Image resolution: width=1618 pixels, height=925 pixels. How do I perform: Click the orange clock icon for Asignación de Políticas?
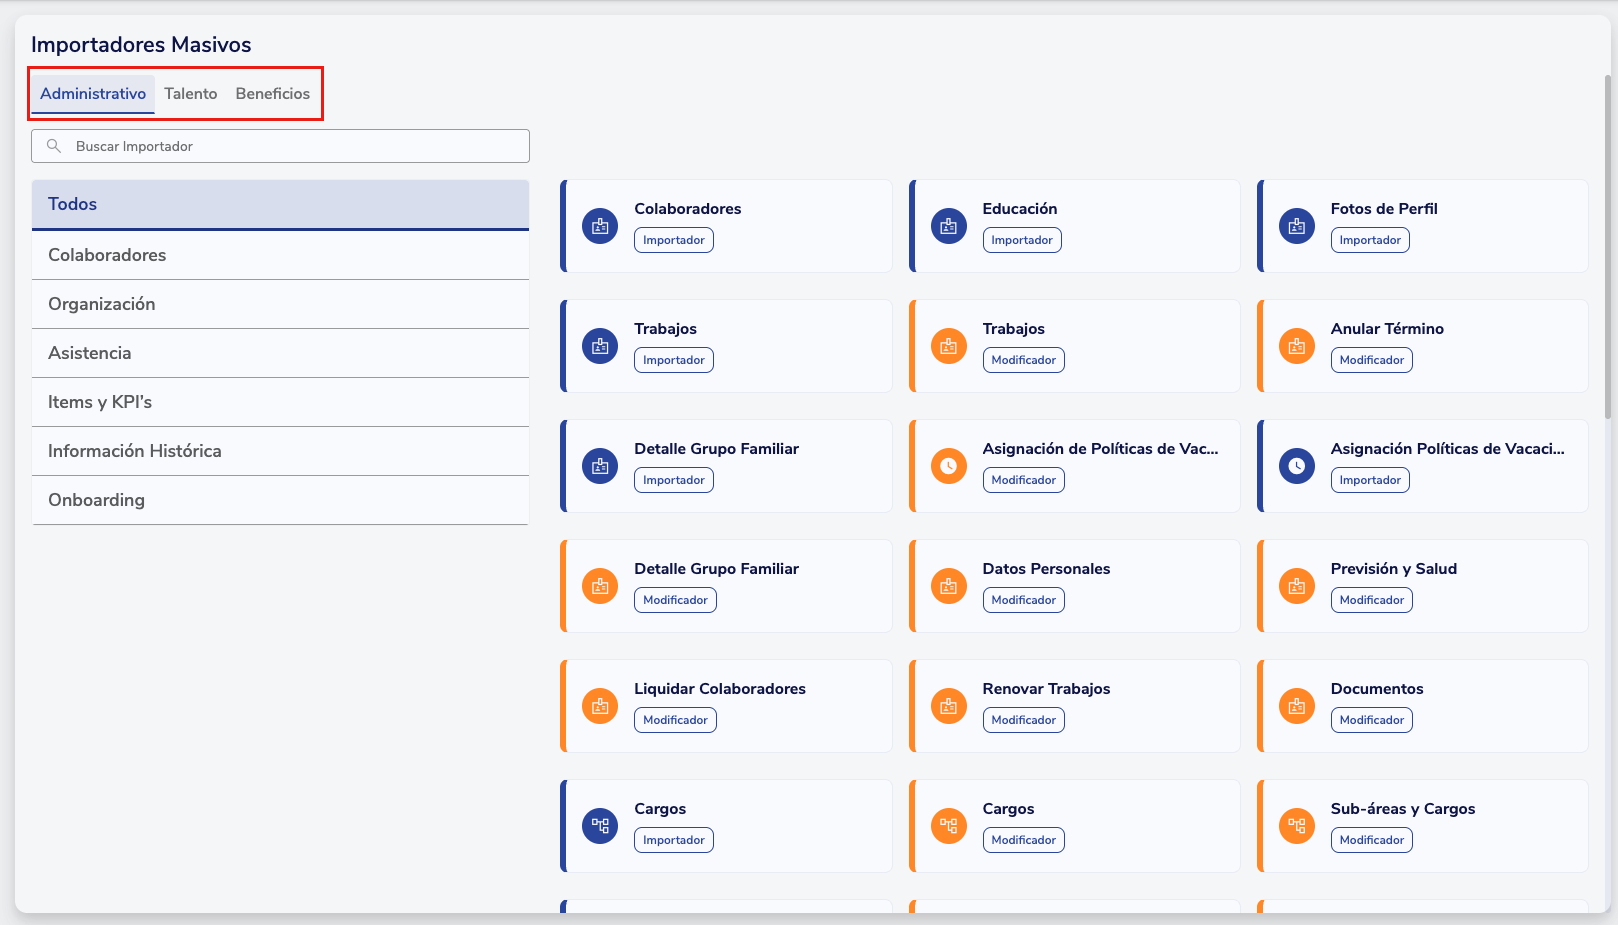click(948, 466)
